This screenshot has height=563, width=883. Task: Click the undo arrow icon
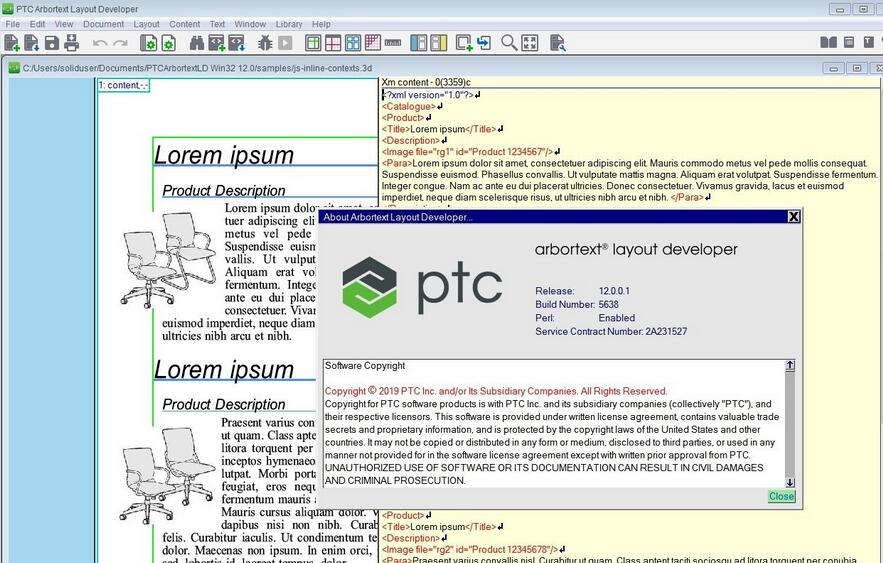coord(100,43)
